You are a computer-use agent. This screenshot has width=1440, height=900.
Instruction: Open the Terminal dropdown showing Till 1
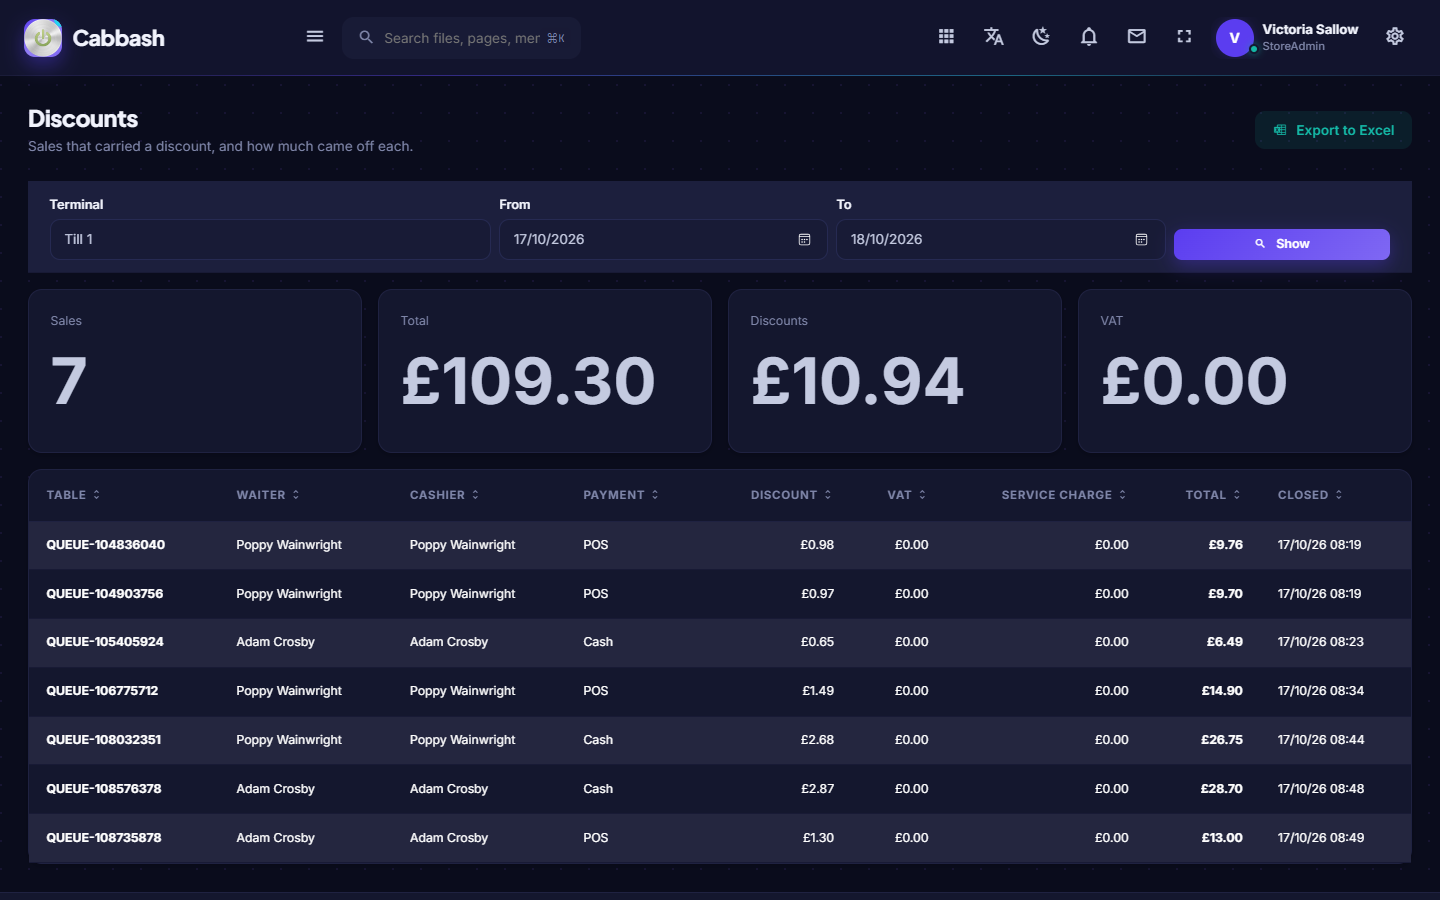pyautogui.click(x=270, y=240)
